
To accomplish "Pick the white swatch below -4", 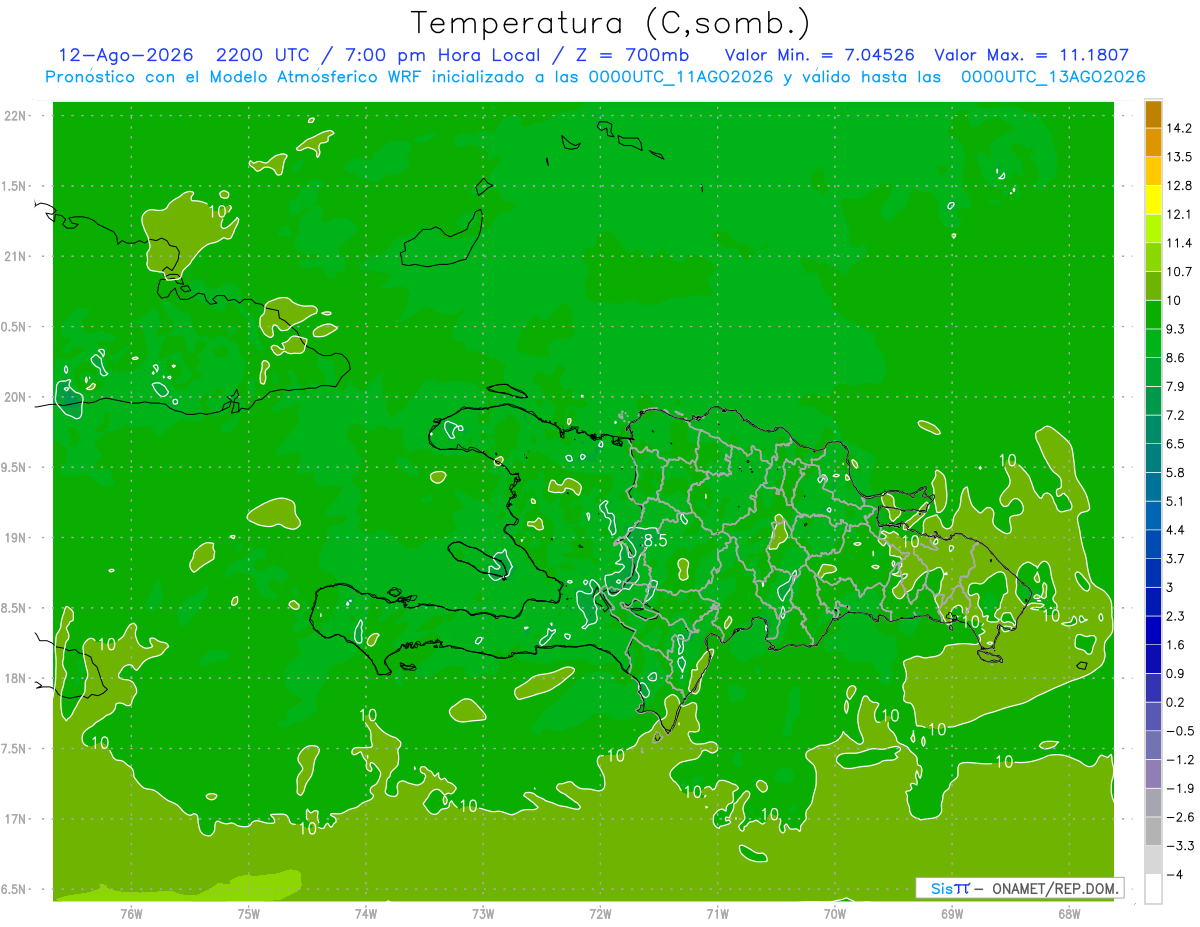I will [1153, 889].
